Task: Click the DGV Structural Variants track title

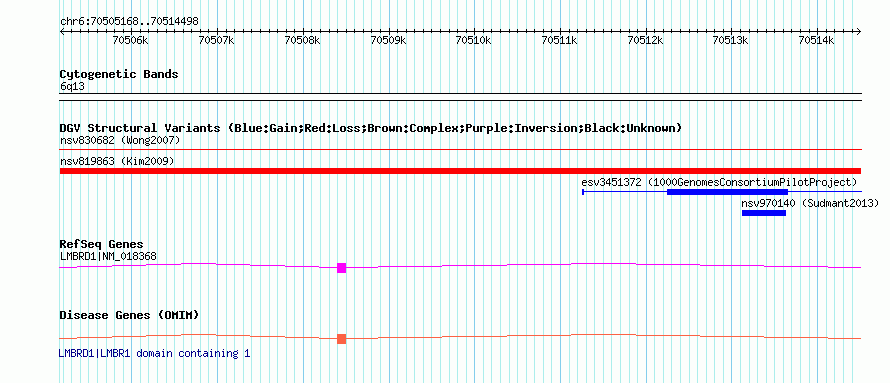Action: pos(371,128)
